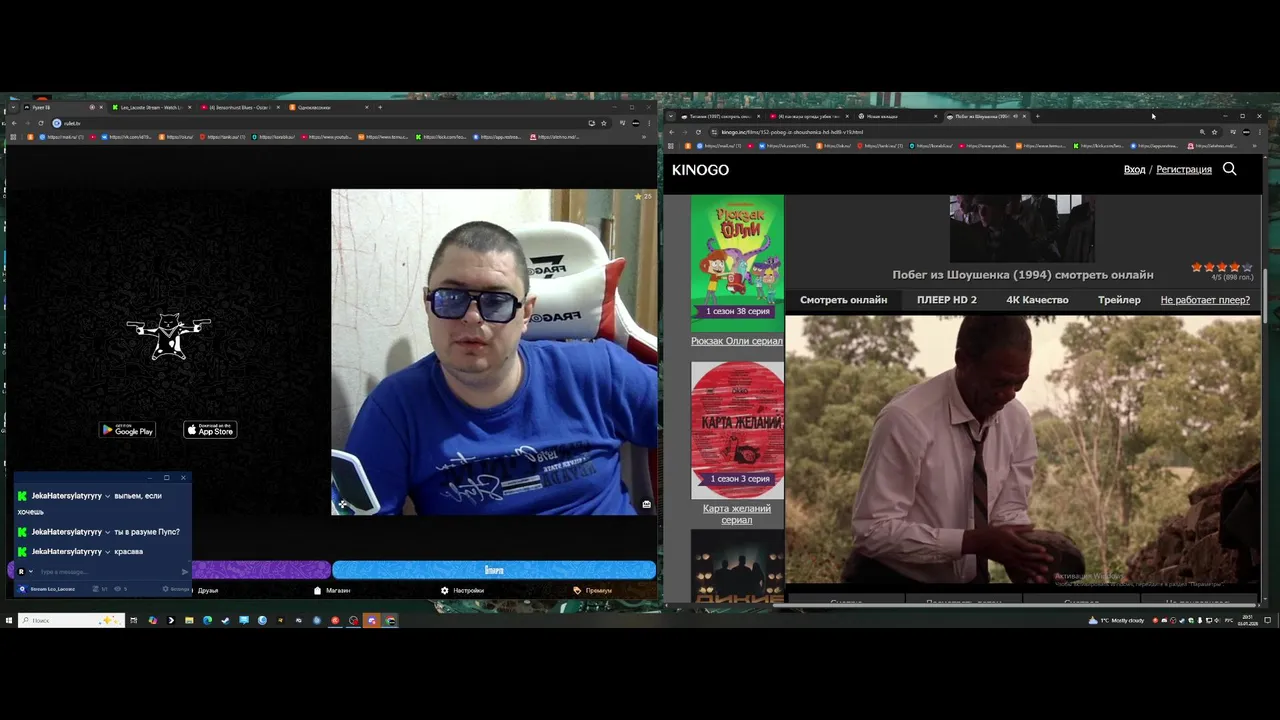1280x720 pixels.
Task: Open new tab in right browser
Action: pyautogui.click(x=1037, y=116)
